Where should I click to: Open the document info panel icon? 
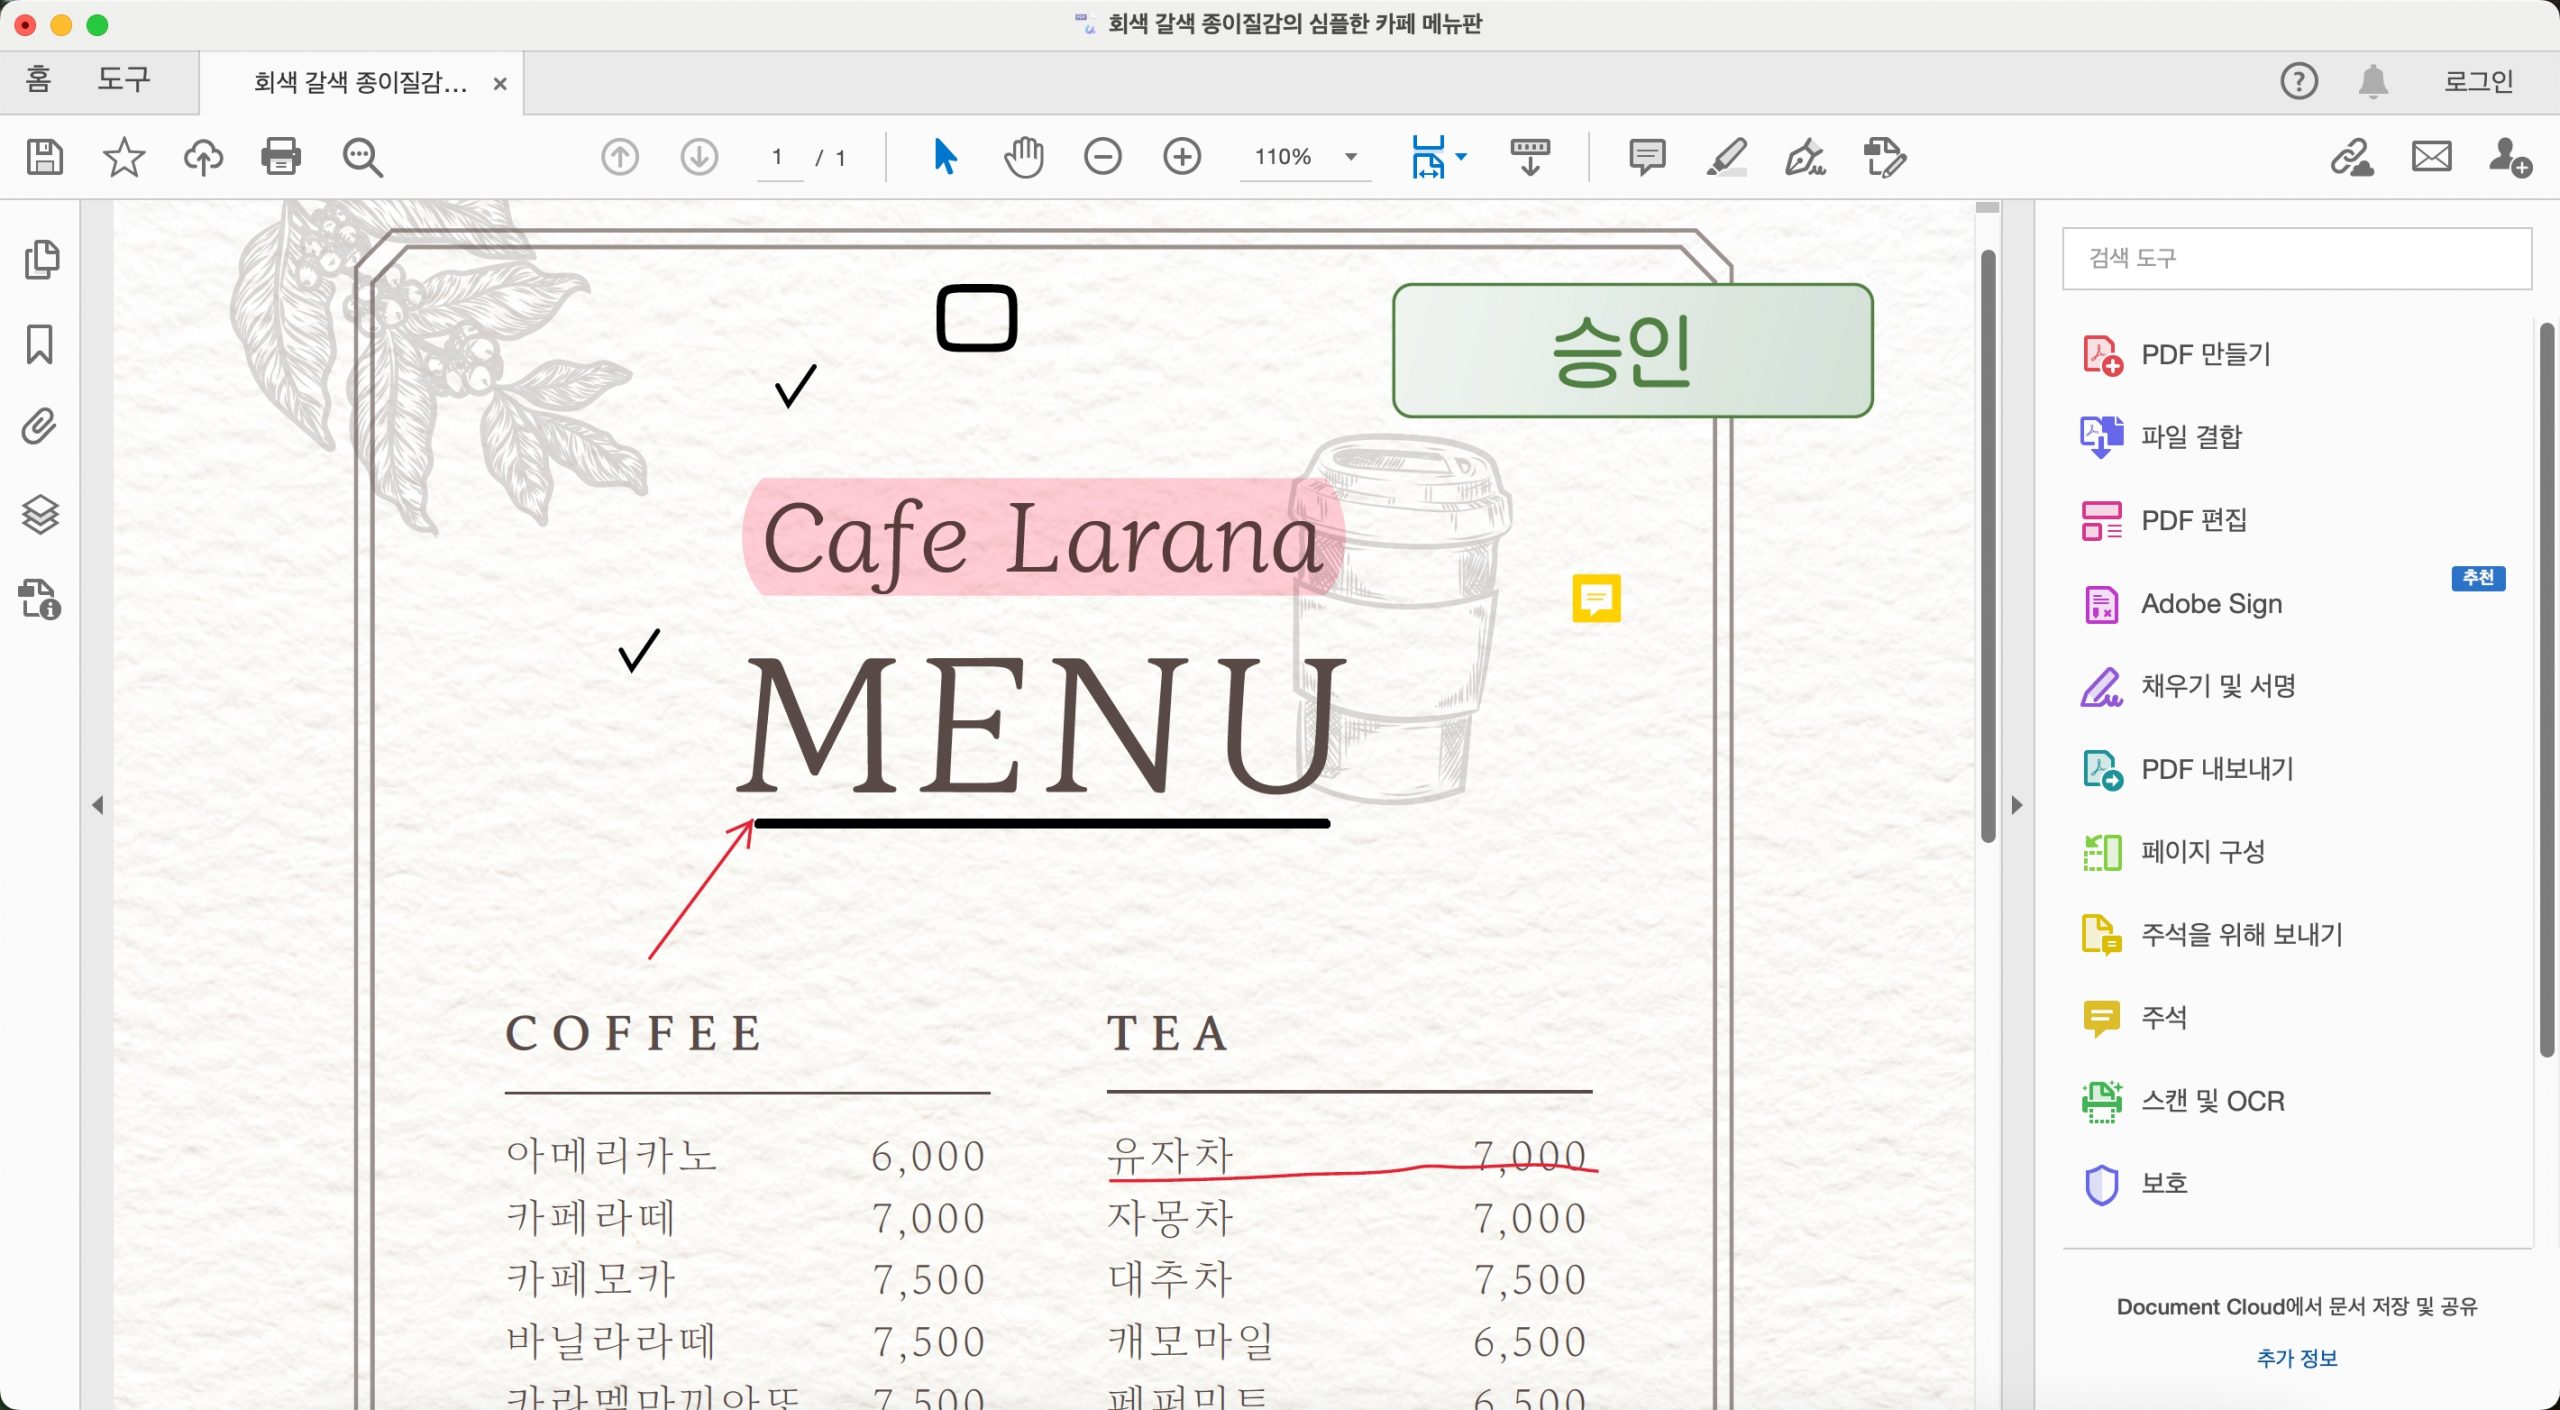click(40, 599)
